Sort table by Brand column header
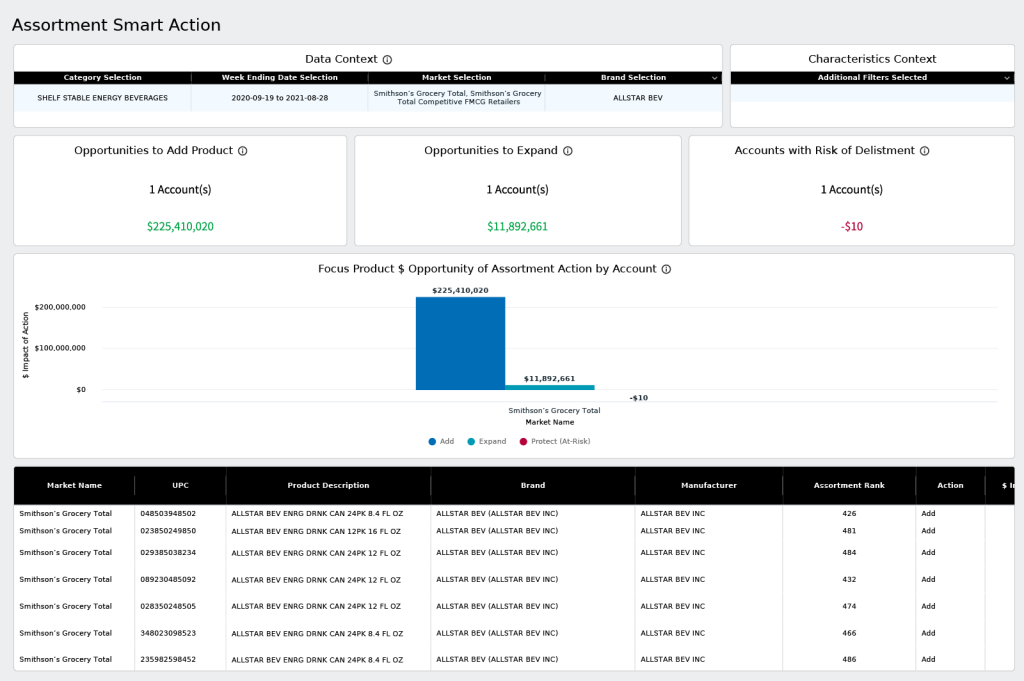 point(533,485)
